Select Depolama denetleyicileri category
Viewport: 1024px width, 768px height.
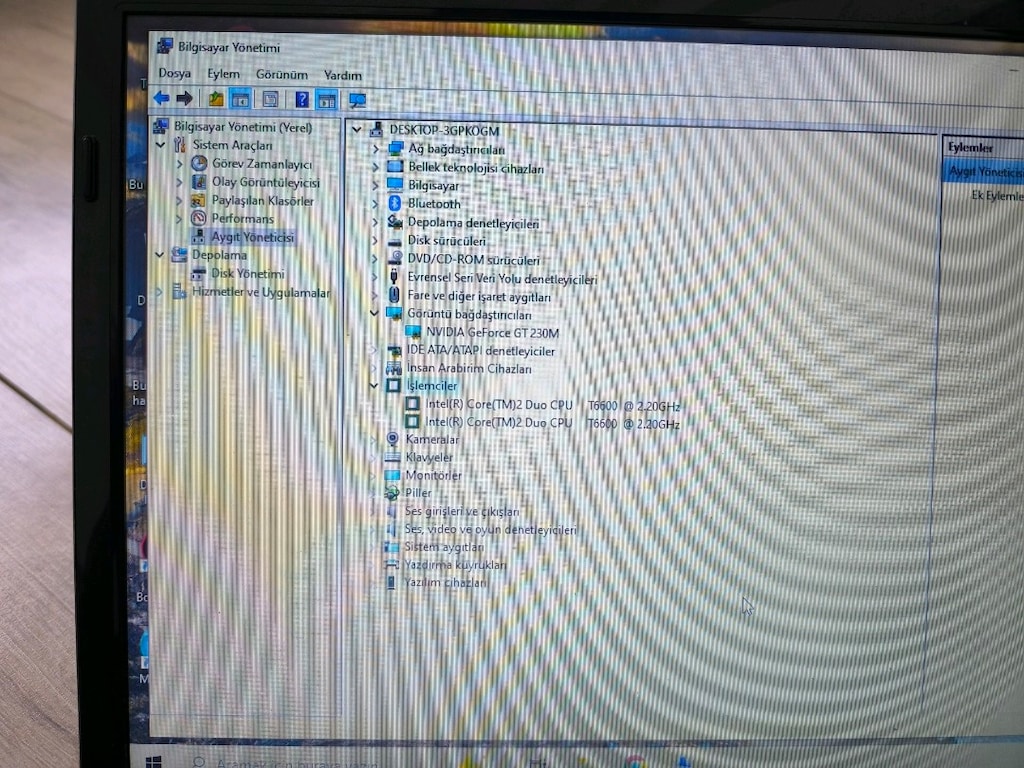point(473,223)
